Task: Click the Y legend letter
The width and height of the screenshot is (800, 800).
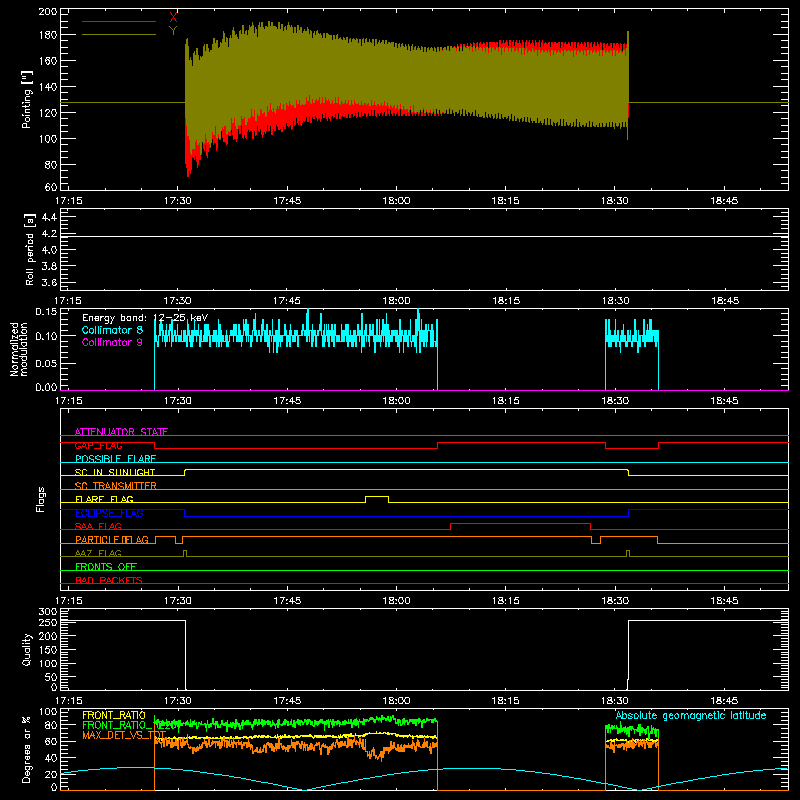Action: pyautogui.click(x=173, y=31)
